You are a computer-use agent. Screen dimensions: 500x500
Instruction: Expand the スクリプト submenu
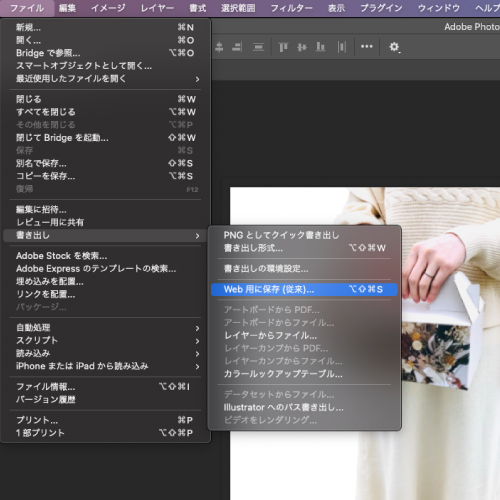click(x=105, y=340)
